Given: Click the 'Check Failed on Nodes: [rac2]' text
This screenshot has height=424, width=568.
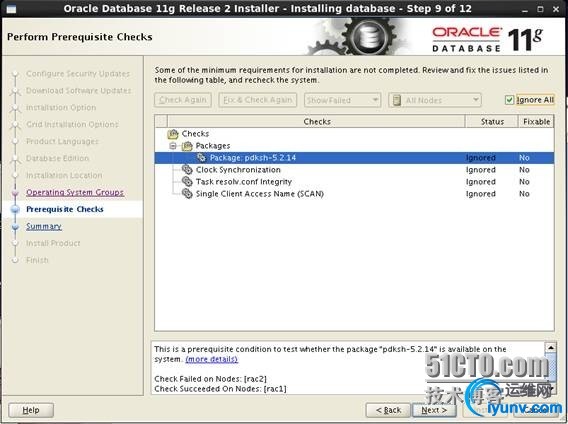Looking at the screenshot, I should [x=210, y=379].
